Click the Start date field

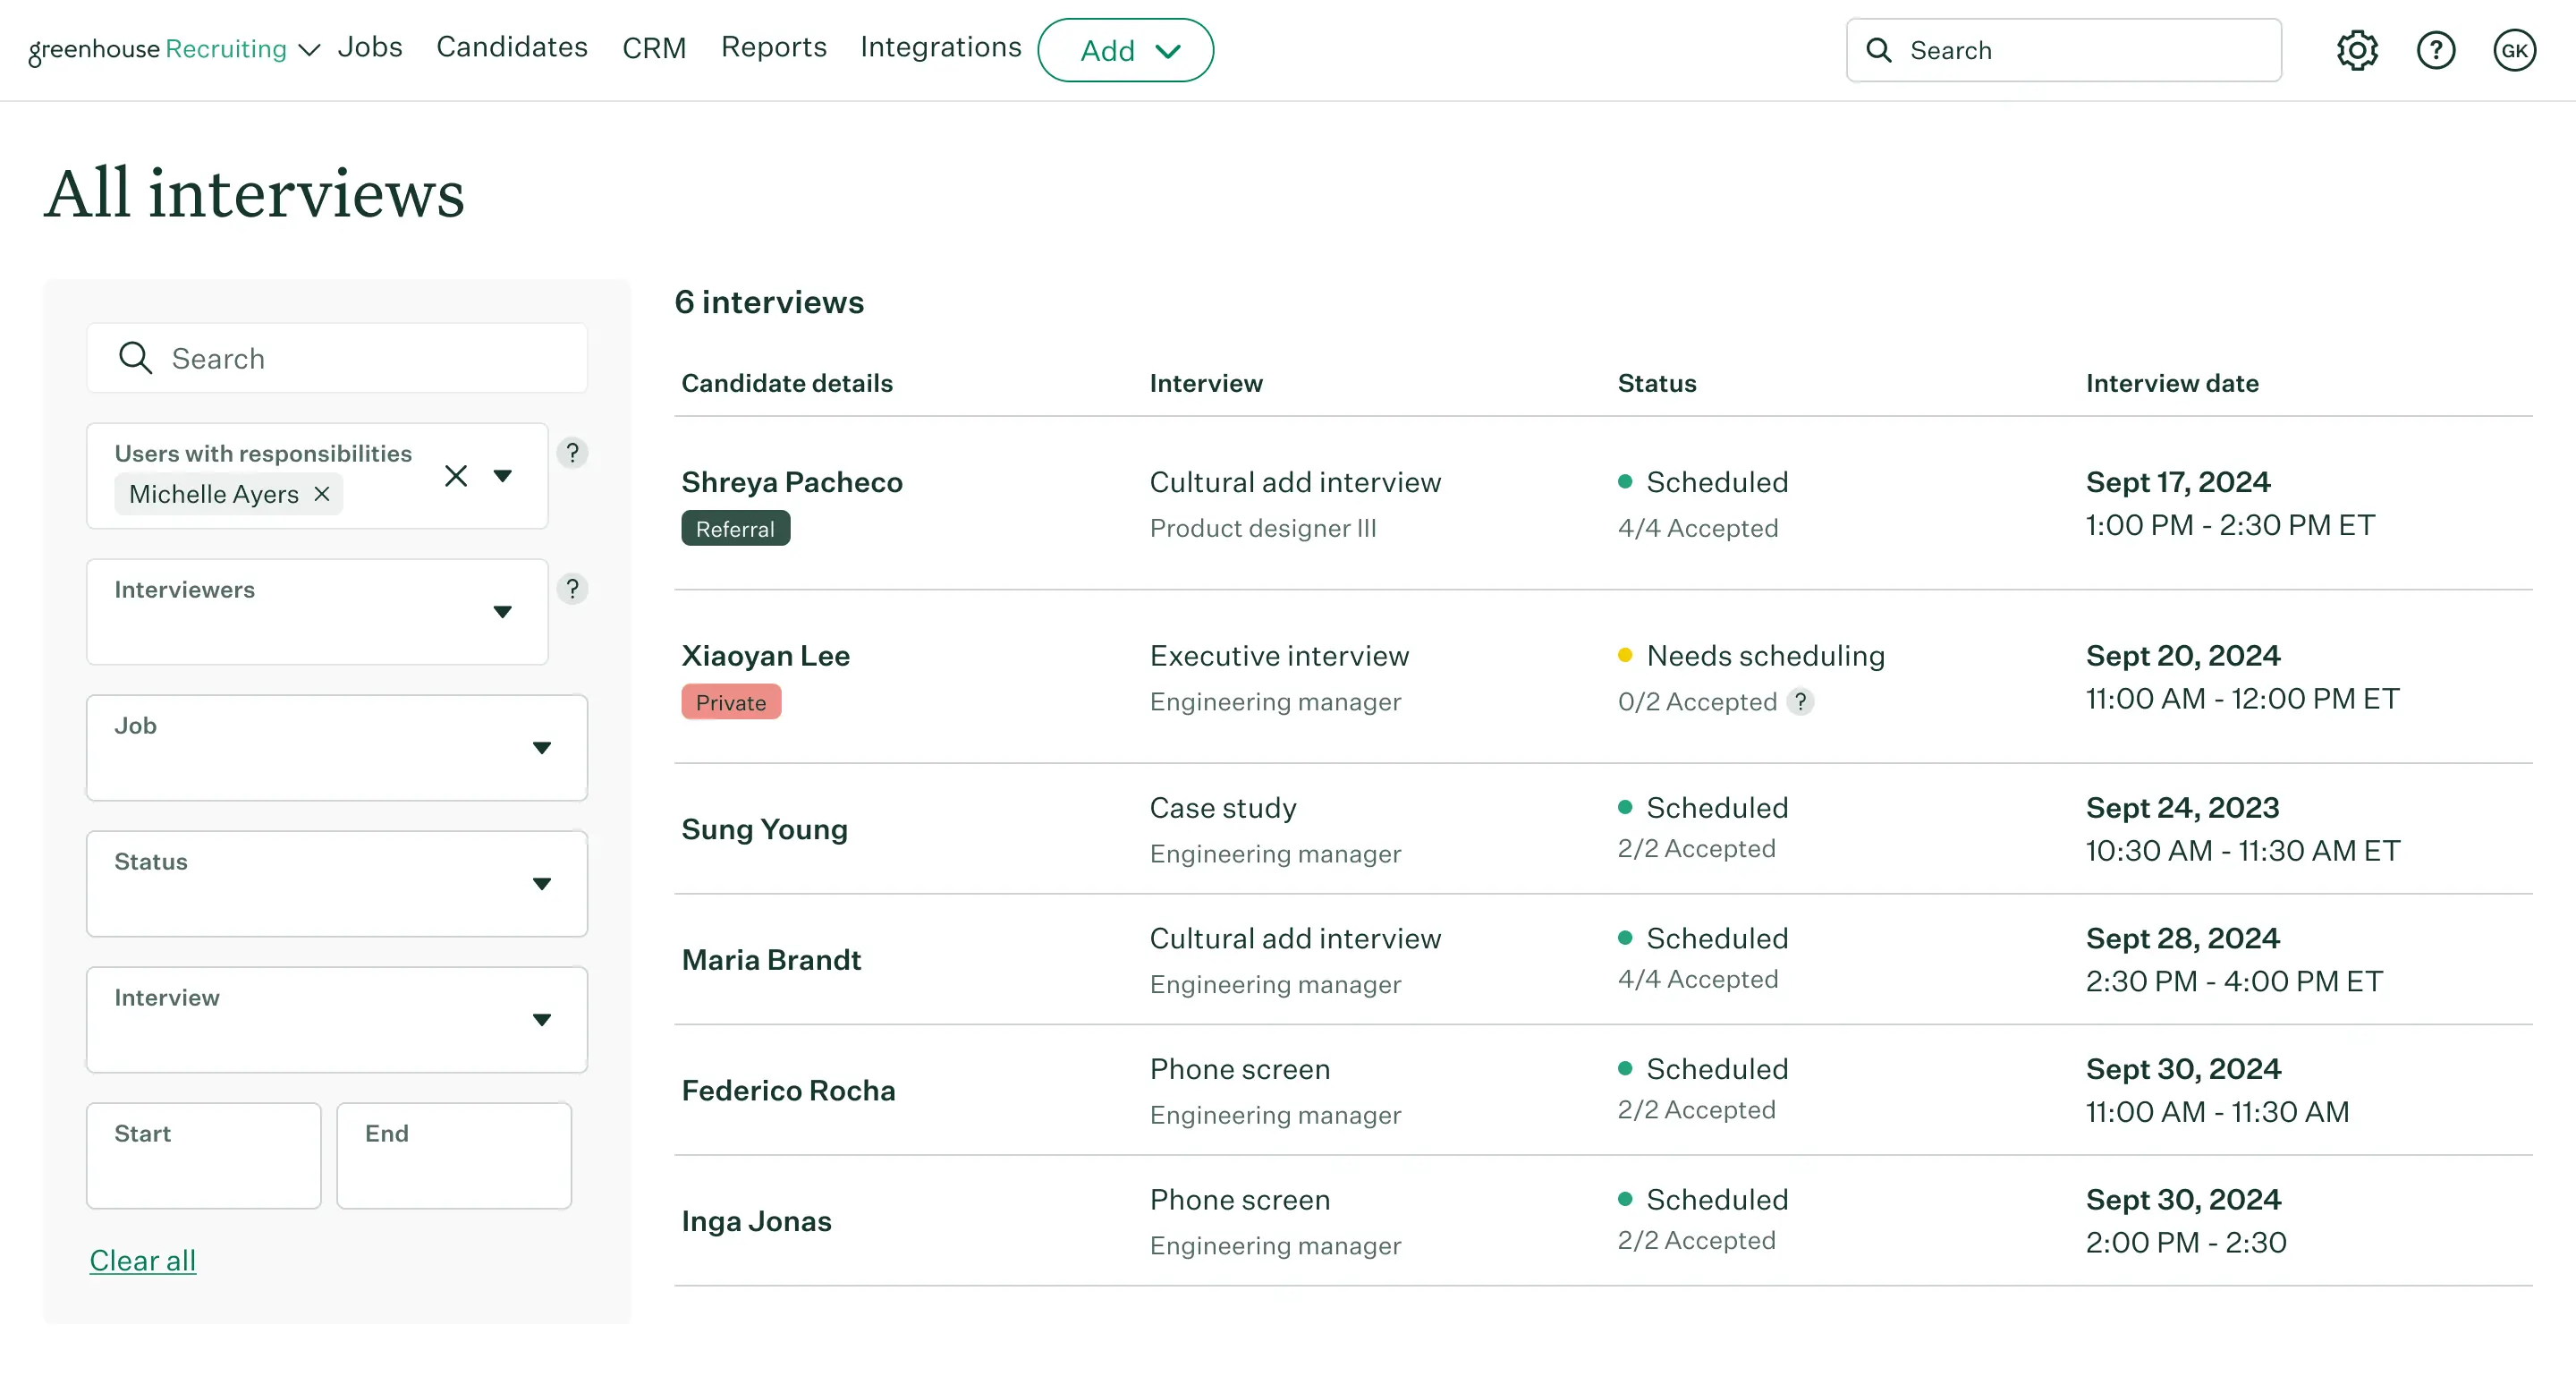(x=203, y=1156)
